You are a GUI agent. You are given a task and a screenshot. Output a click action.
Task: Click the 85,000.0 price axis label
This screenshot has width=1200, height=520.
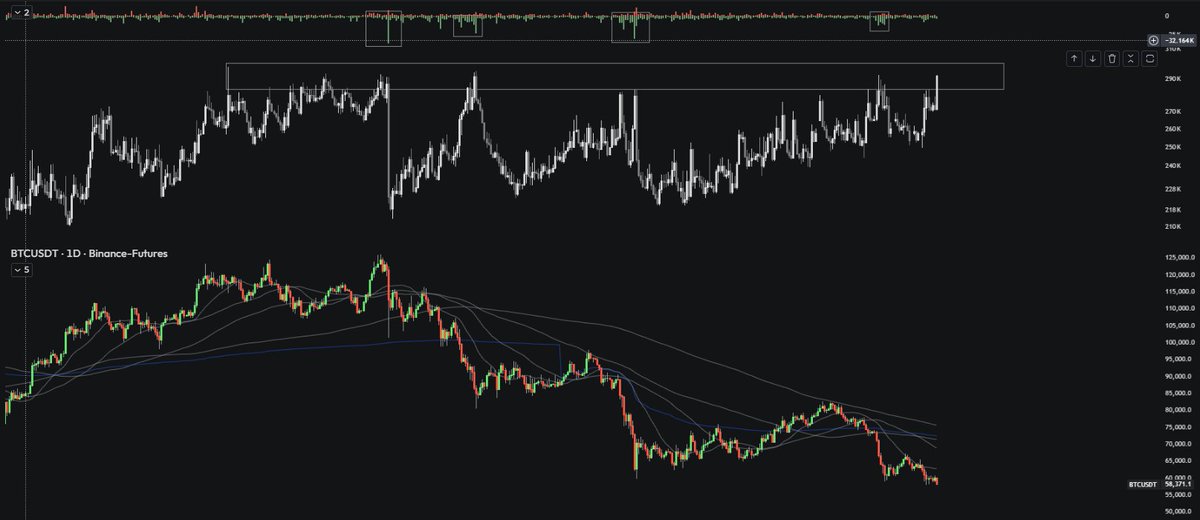1179,393
